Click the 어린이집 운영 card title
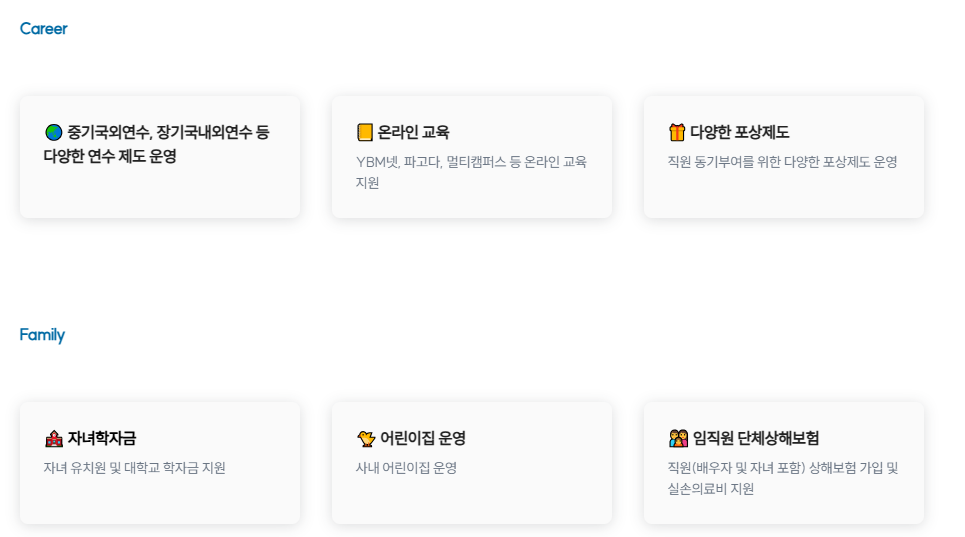Screen dimensions: 965x537 click(423, 439)
